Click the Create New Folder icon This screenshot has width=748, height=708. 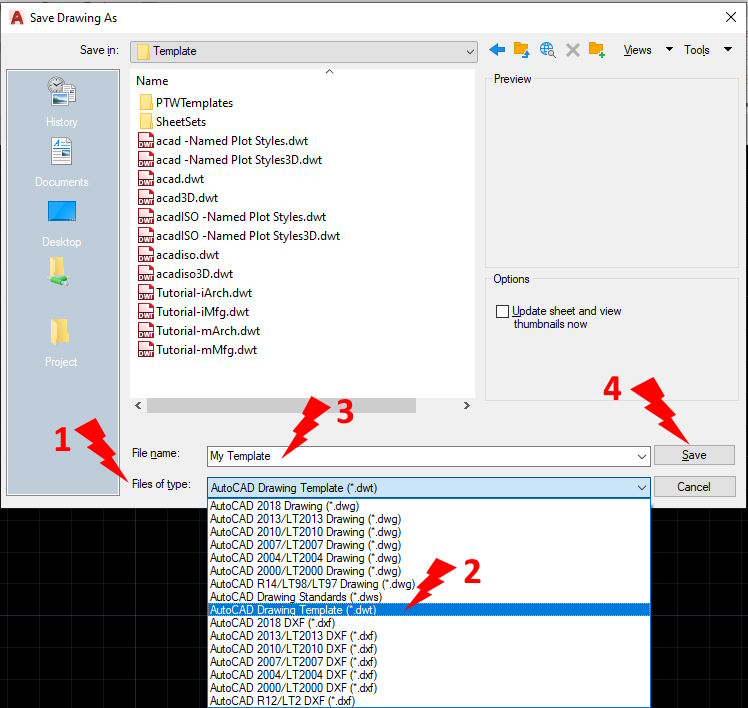(x=597, y=50)
